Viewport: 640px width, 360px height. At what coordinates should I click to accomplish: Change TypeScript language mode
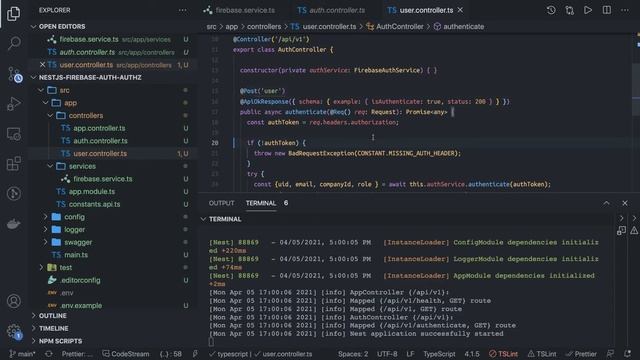tap(439, 354)
